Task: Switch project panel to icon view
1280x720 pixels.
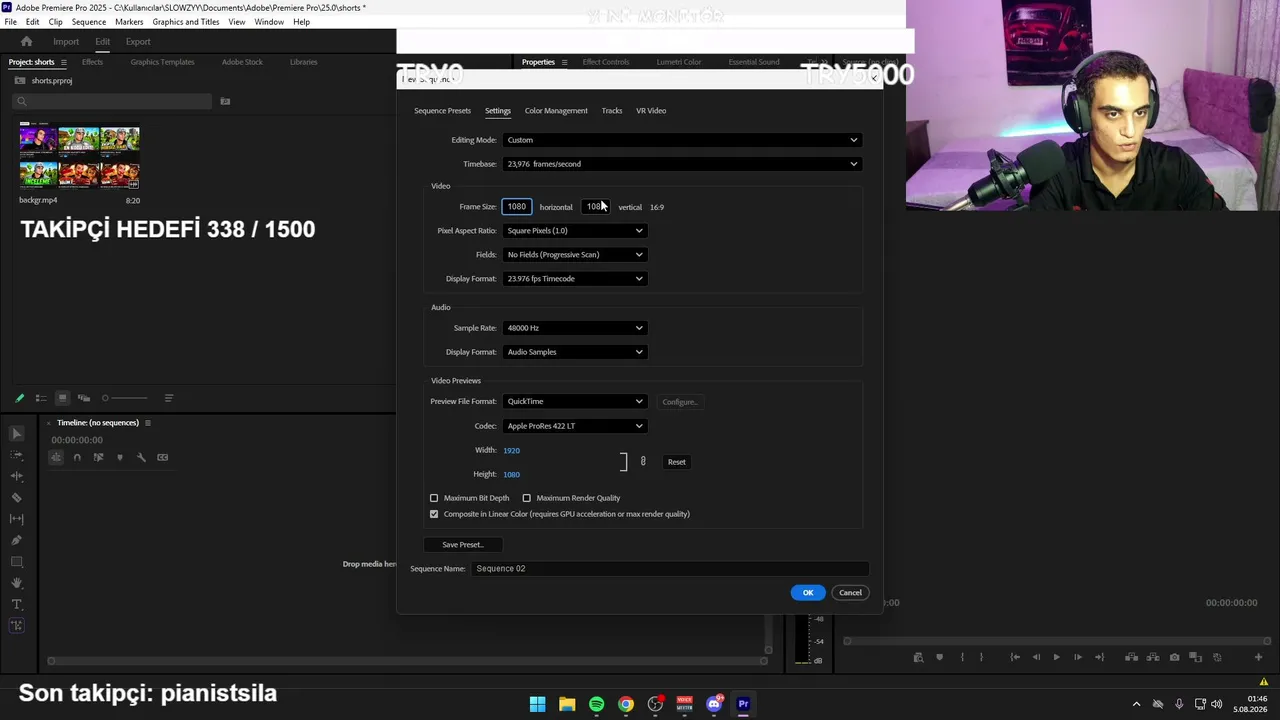Action: pyautogui.click(x=62, y=398)
